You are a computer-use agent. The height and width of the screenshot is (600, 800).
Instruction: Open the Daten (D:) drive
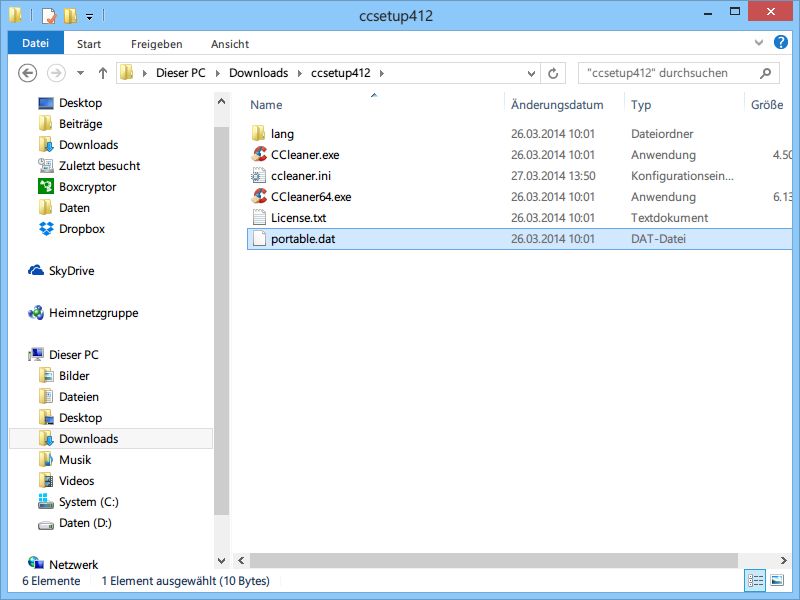[x=85, y=523]
